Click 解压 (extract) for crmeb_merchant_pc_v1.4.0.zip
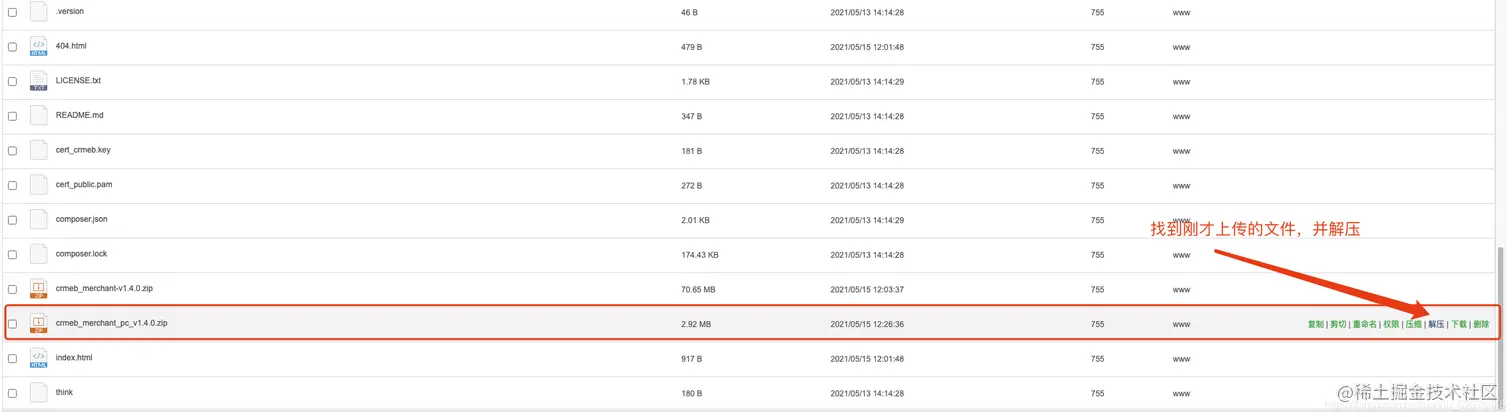This screenshot has height=417, width=1512. tap(1436, 324)
